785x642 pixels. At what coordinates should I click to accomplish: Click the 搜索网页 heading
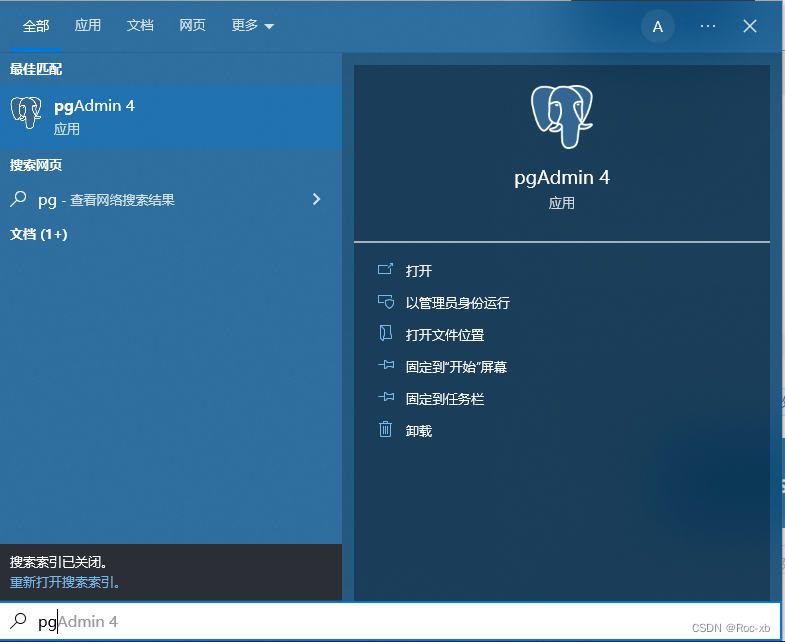pos(36,165)
